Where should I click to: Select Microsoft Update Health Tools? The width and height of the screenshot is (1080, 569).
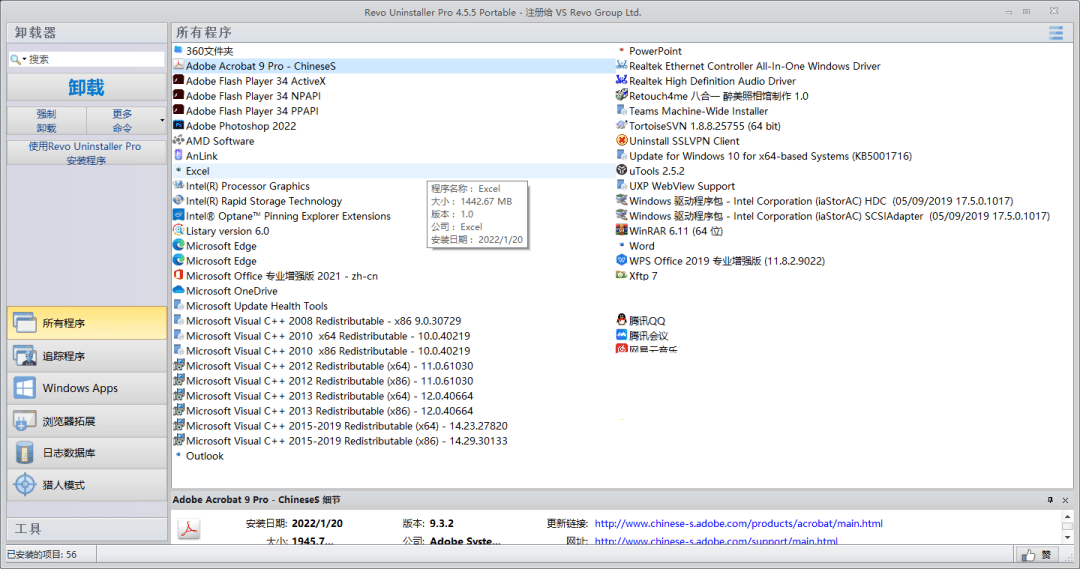pos(257,306)
